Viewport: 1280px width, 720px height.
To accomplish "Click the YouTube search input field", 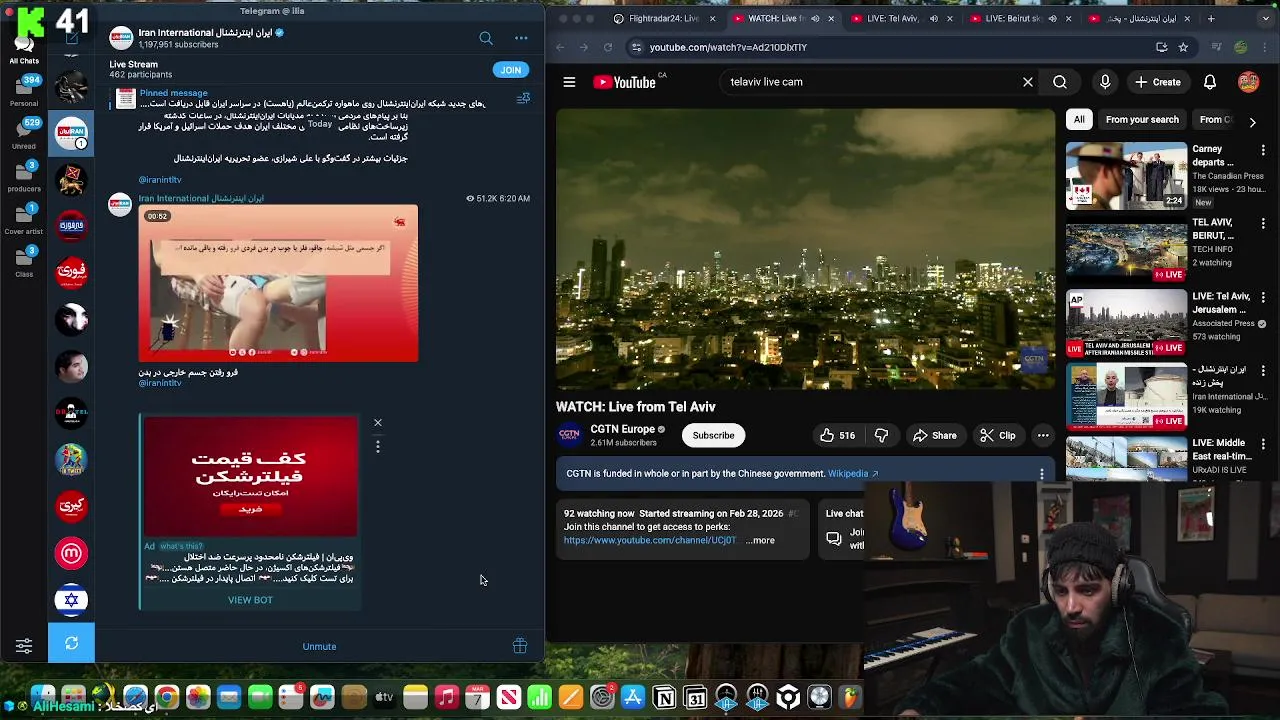I will [870, 82].
